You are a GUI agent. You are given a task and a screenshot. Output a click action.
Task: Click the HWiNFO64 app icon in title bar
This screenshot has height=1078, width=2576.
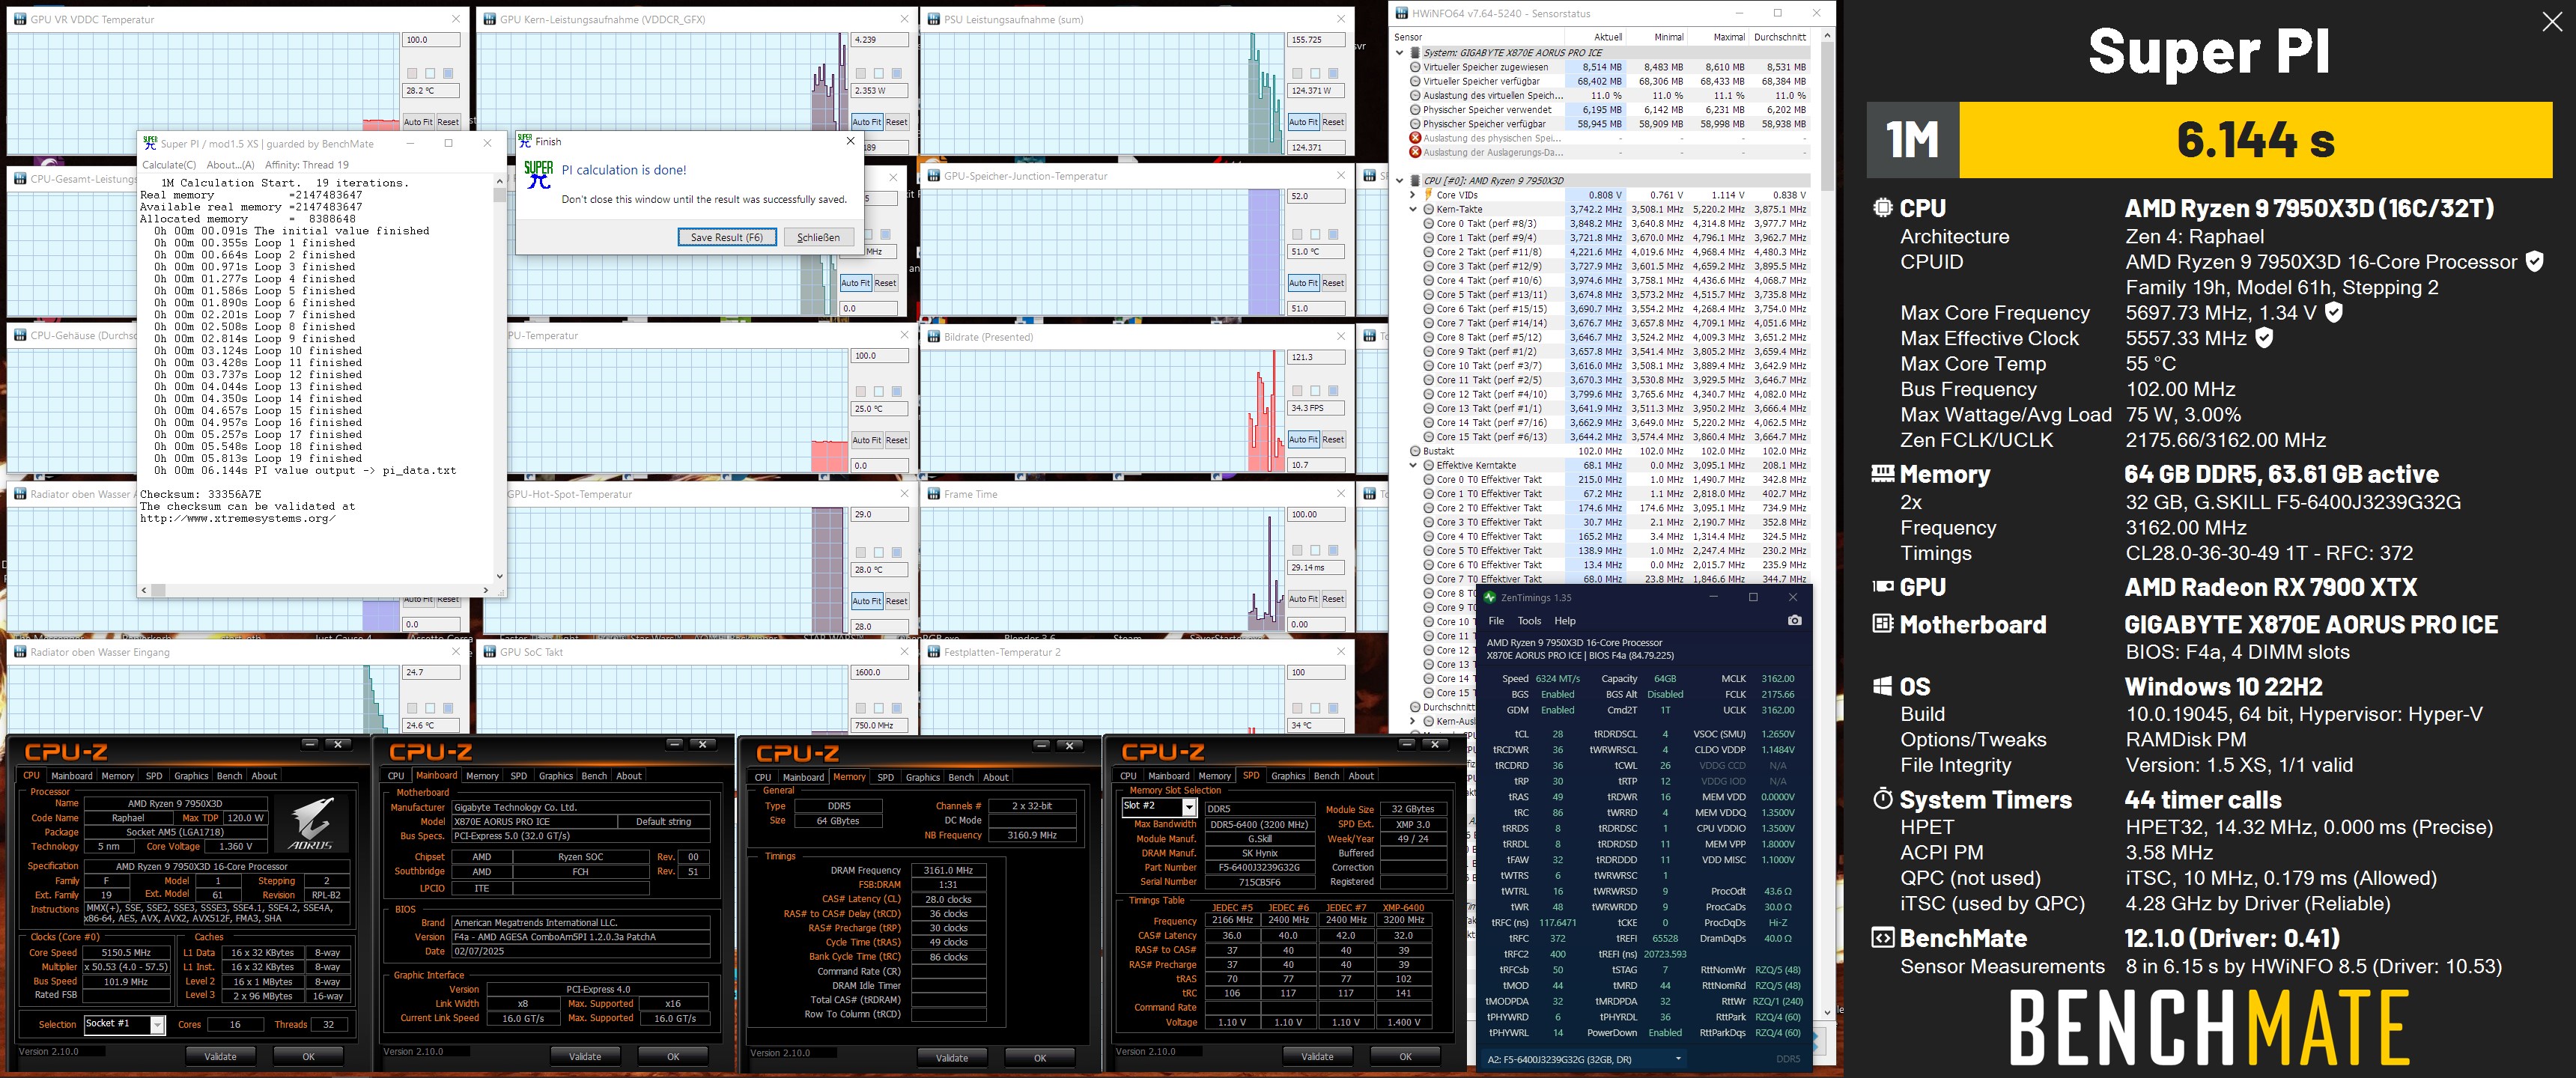click(1401, 13)
